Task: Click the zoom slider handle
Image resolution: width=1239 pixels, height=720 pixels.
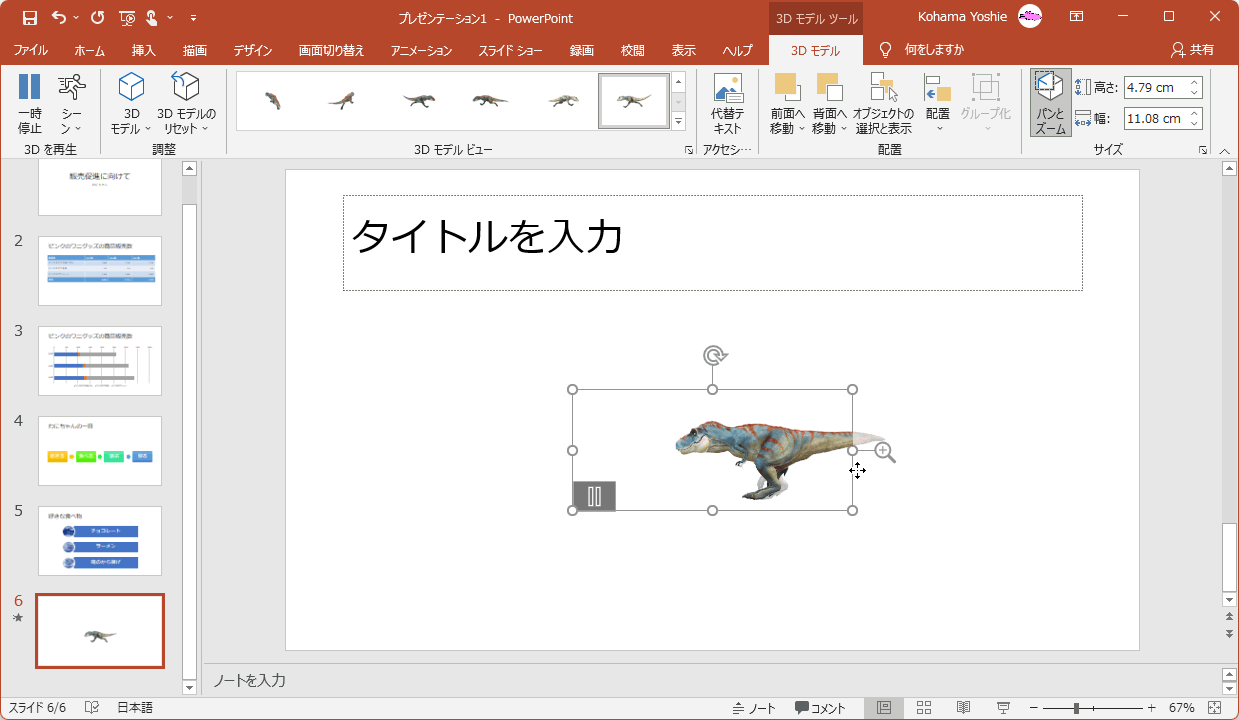Action: point(1076,708)
